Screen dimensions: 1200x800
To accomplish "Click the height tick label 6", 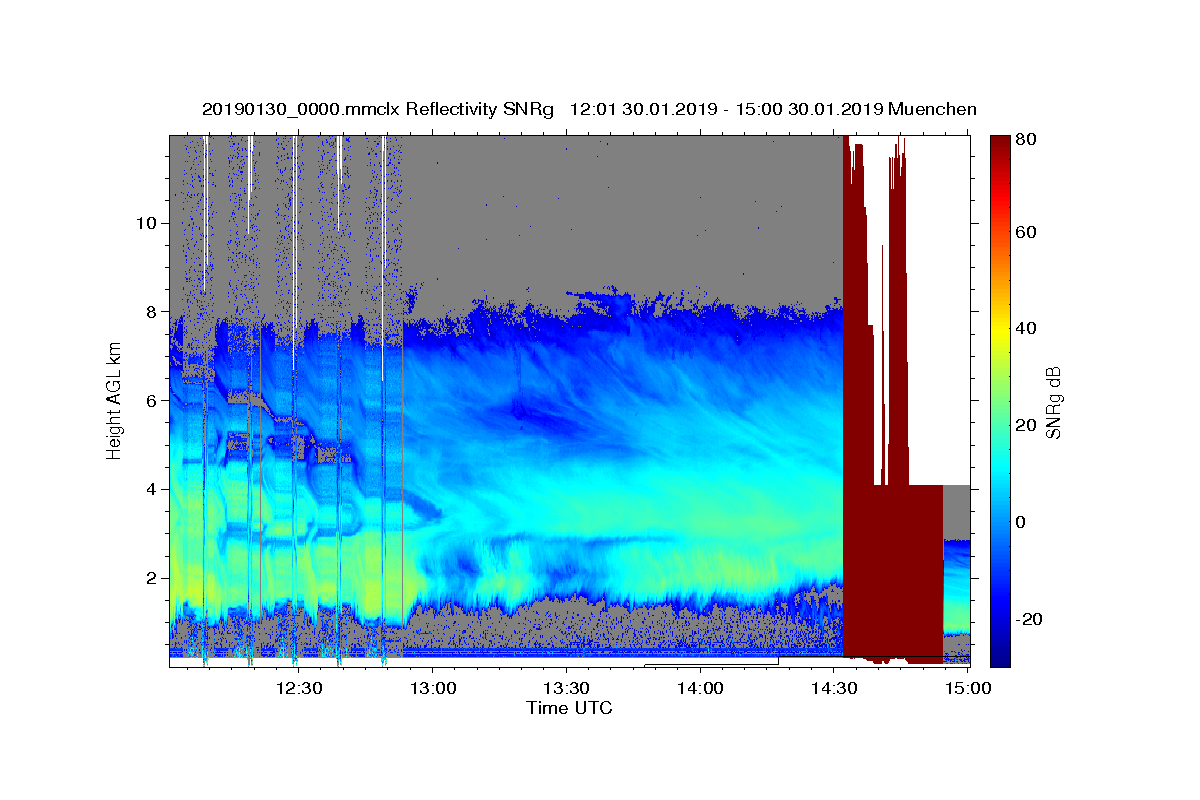I will [x=151, y=401].
